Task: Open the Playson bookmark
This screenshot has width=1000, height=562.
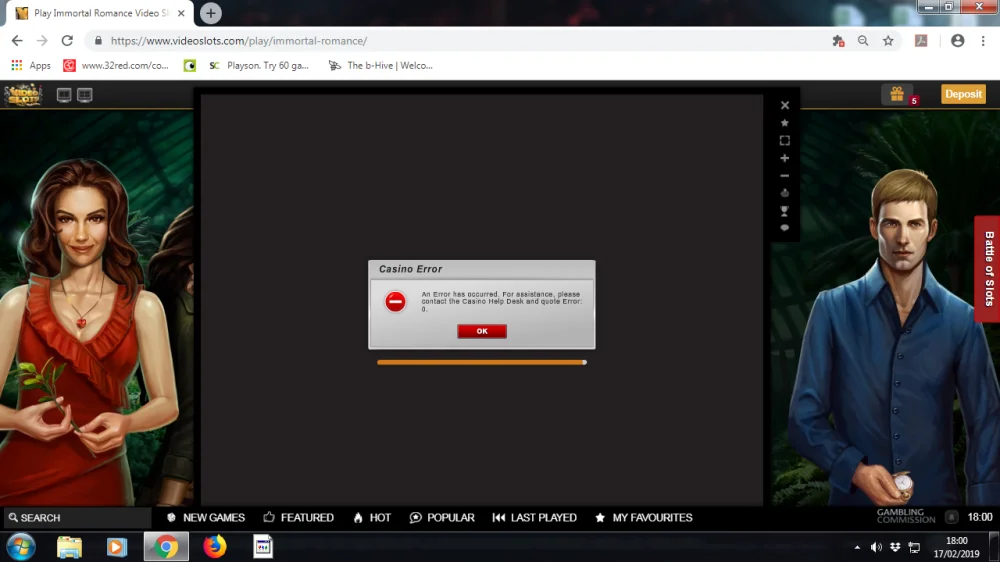Action: coord(259,65)
